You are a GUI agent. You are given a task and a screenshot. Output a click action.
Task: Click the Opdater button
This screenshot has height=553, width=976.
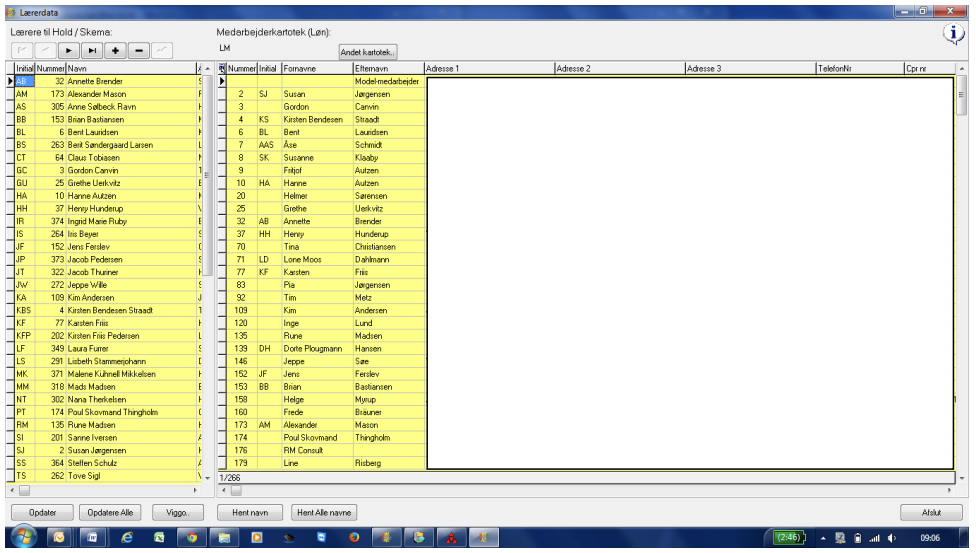click(x=42, y=513)
